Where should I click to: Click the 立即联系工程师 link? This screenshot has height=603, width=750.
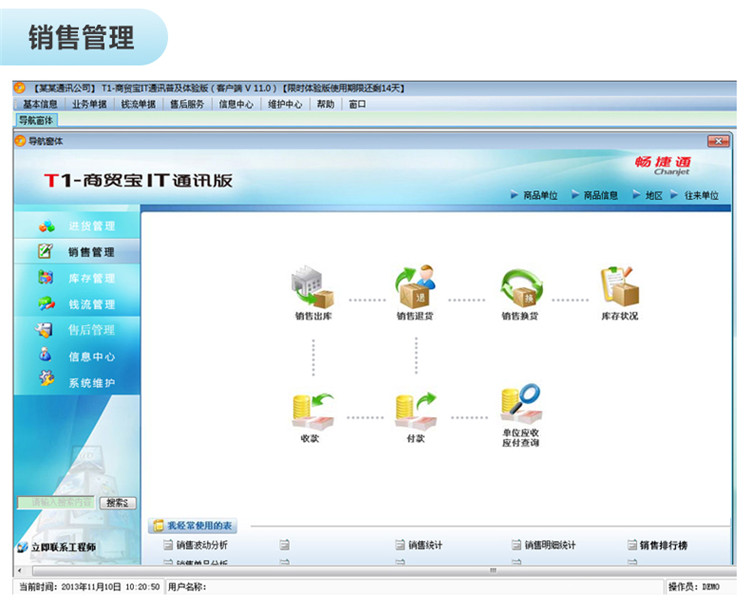[64, 547]
